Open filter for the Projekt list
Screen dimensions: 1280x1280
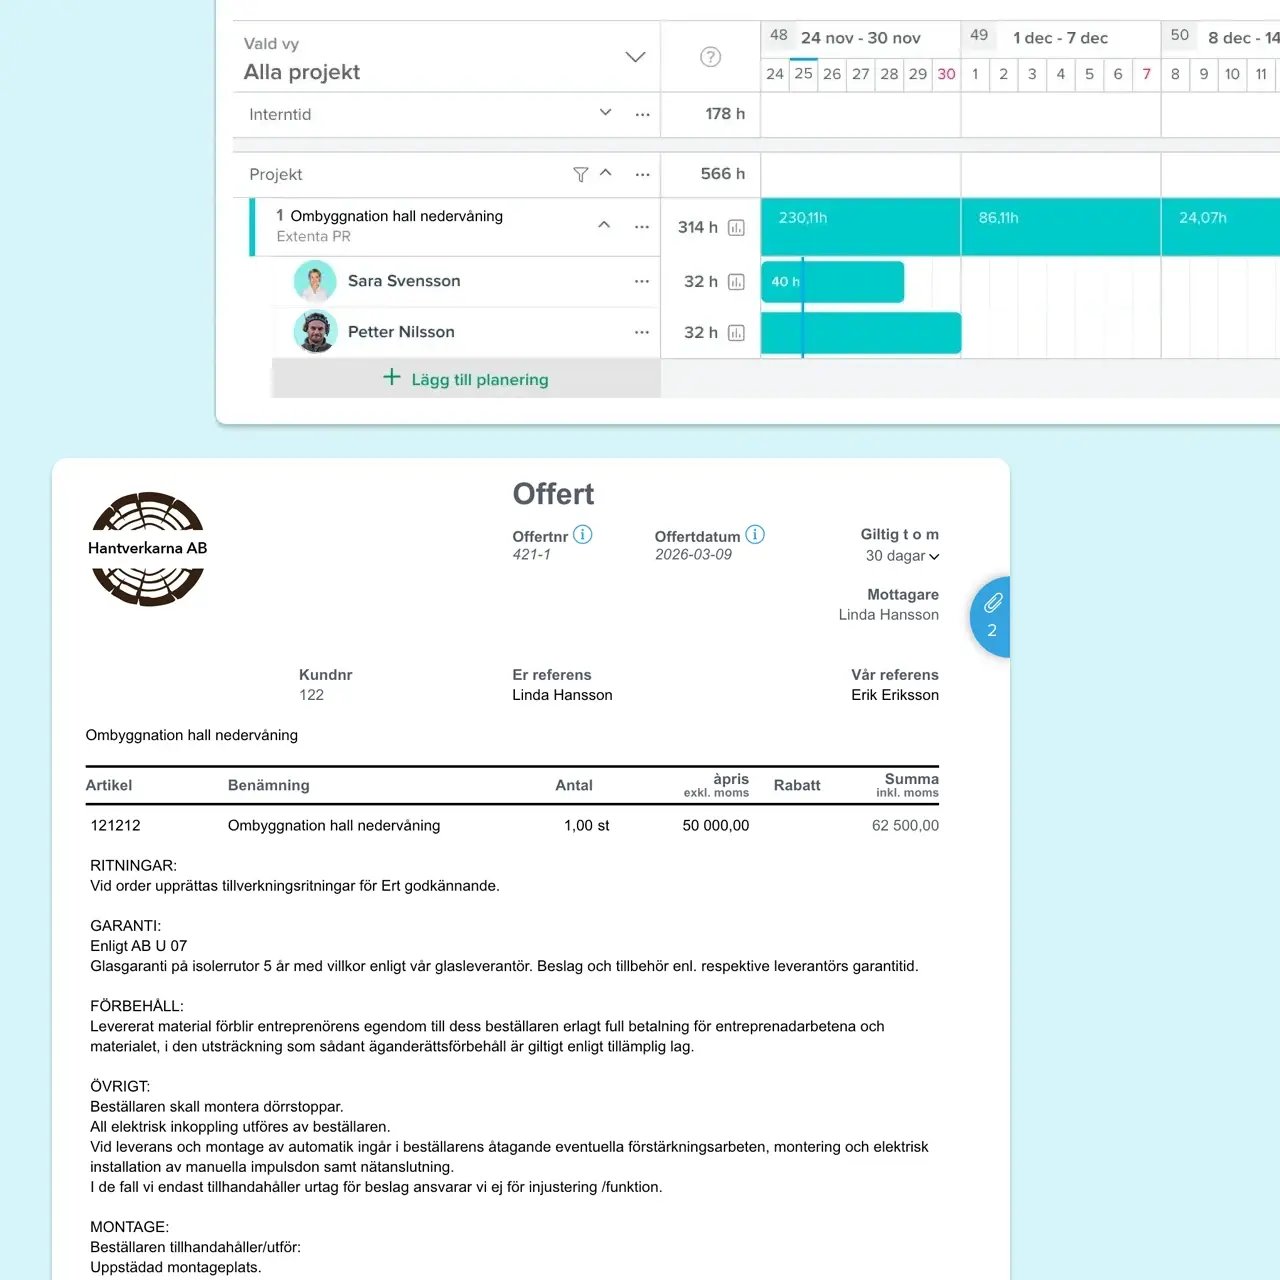[x=581, y=174]
